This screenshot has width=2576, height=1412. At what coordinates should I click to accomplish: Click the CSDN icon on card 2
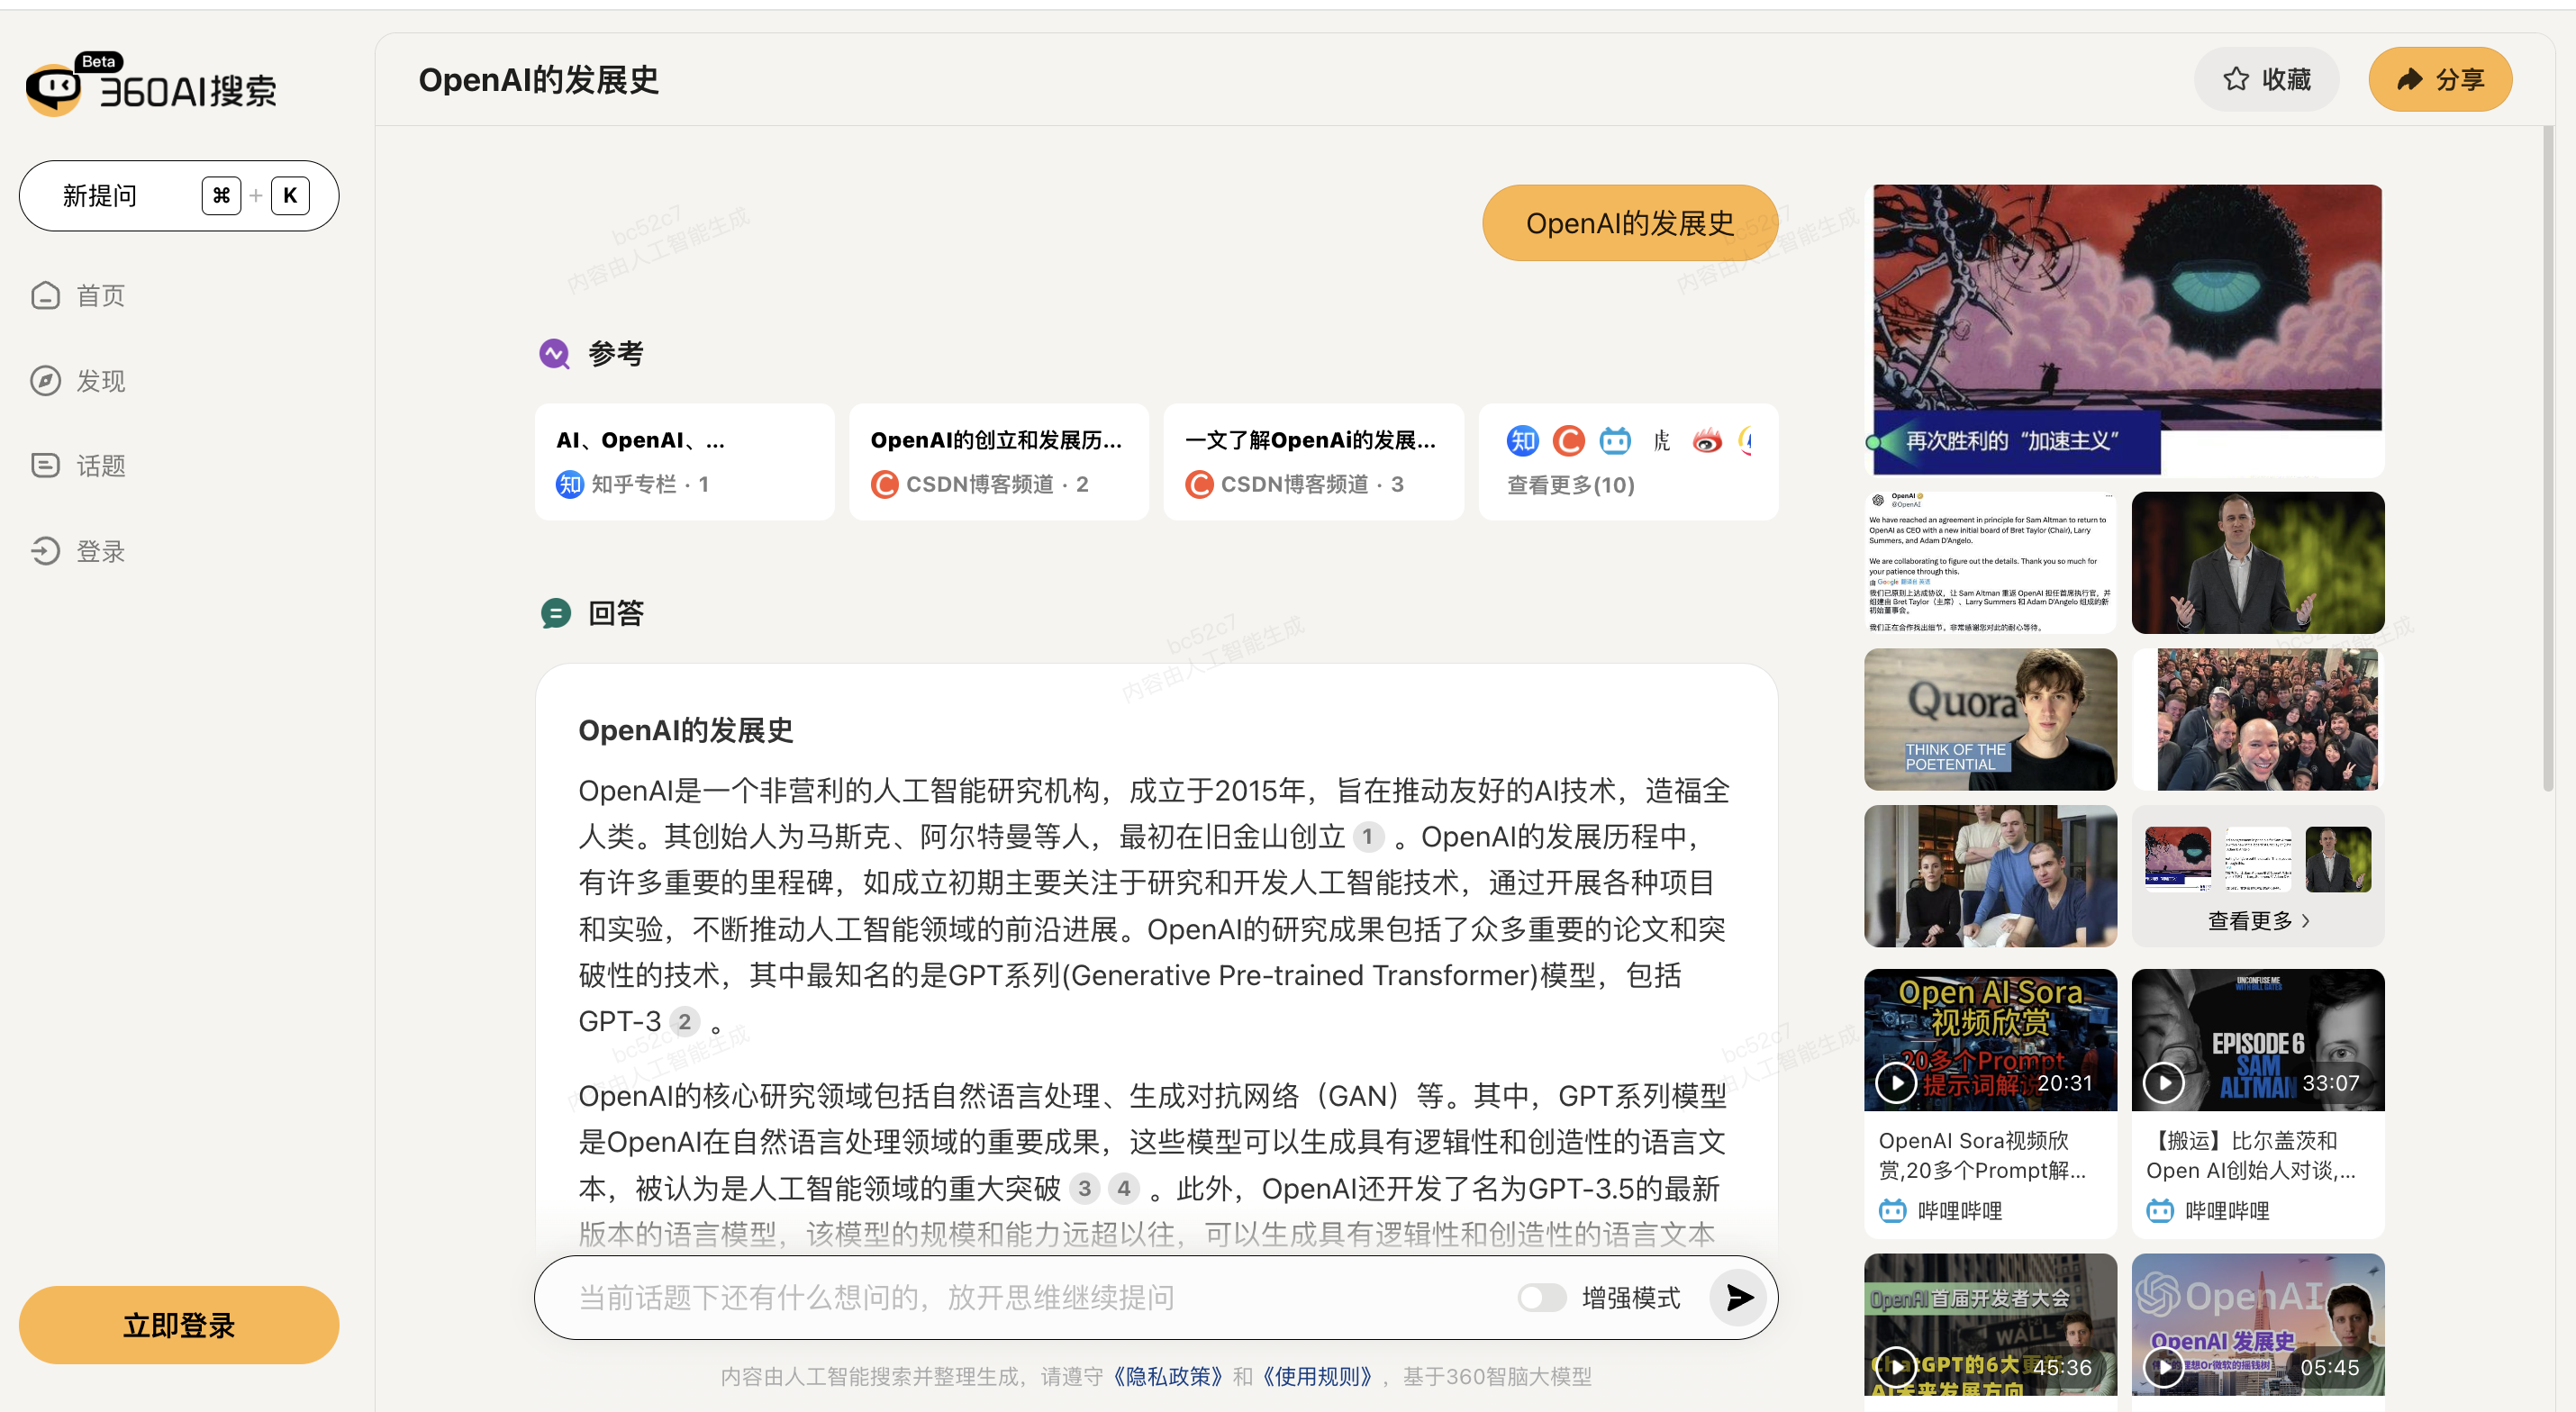point(884,485)
